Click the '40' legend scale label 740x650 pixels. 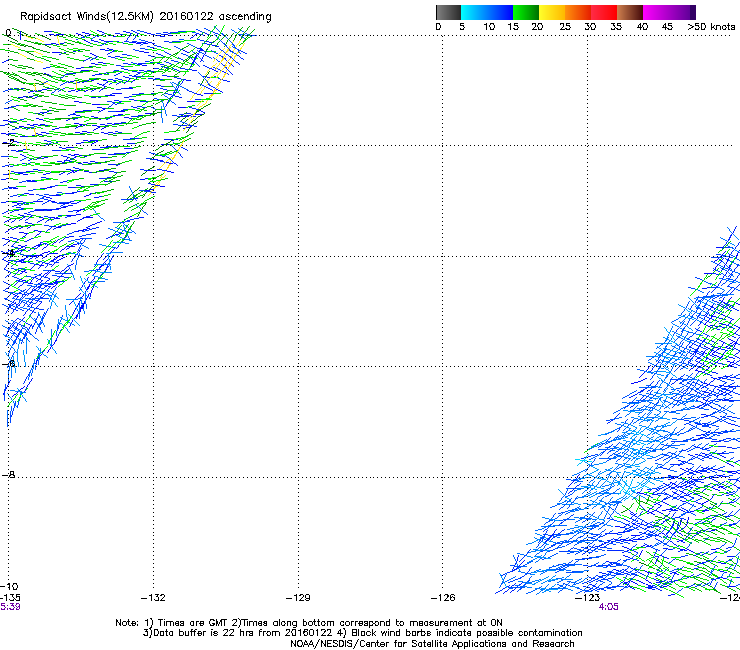coord(642,27)
